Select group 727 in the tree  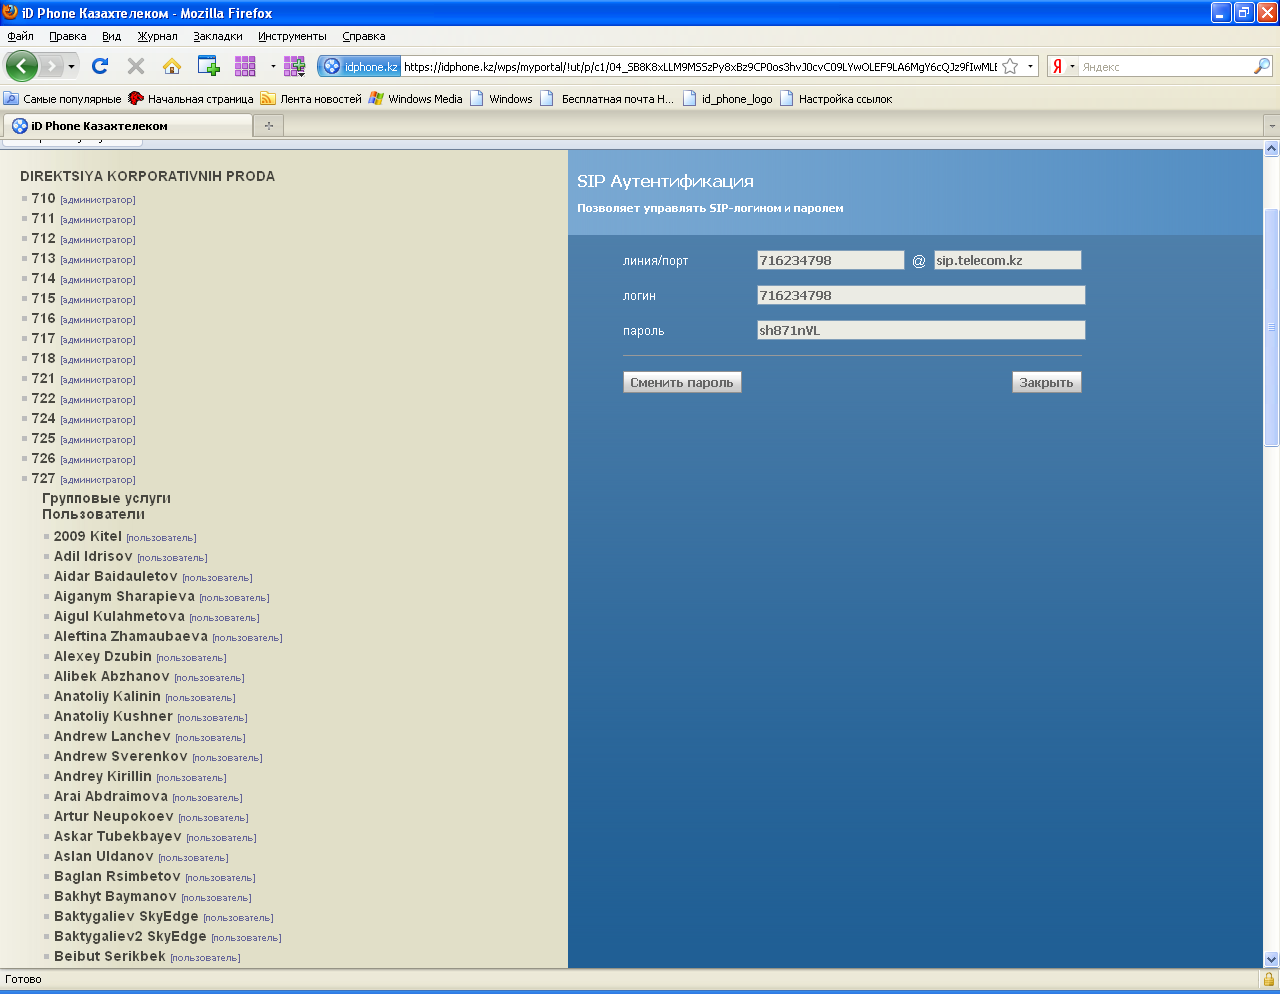(x=43, y=478)
